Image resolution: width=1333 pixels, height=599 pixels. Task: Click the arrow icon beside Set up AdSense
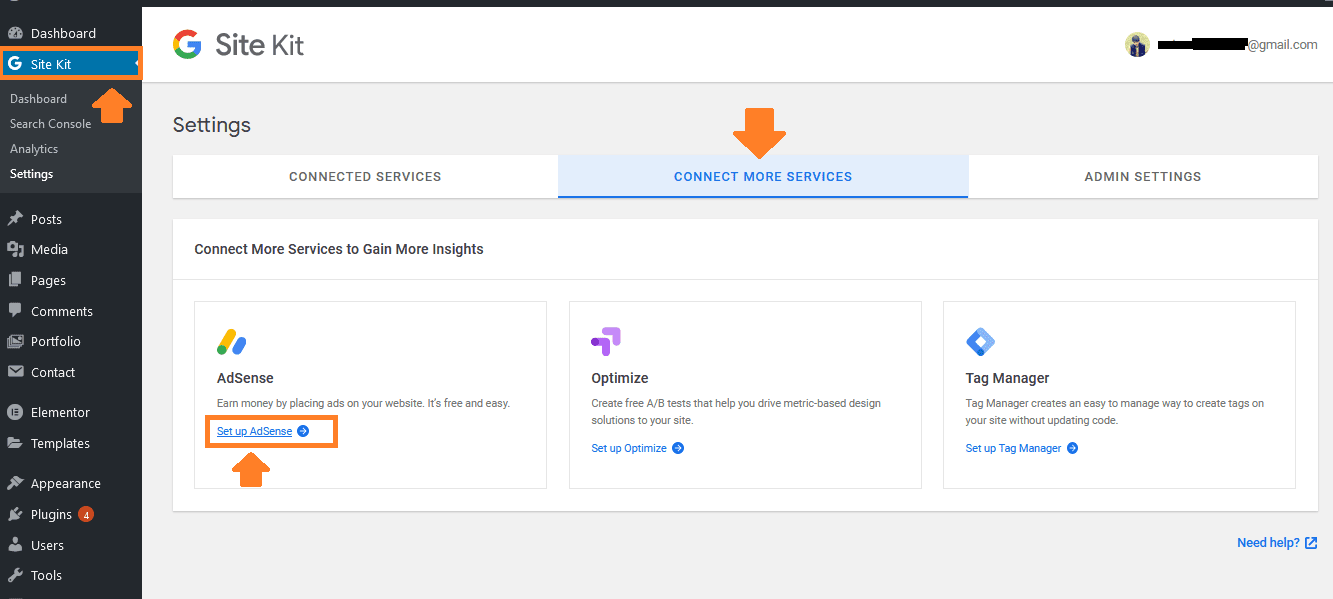pos(303,432)
